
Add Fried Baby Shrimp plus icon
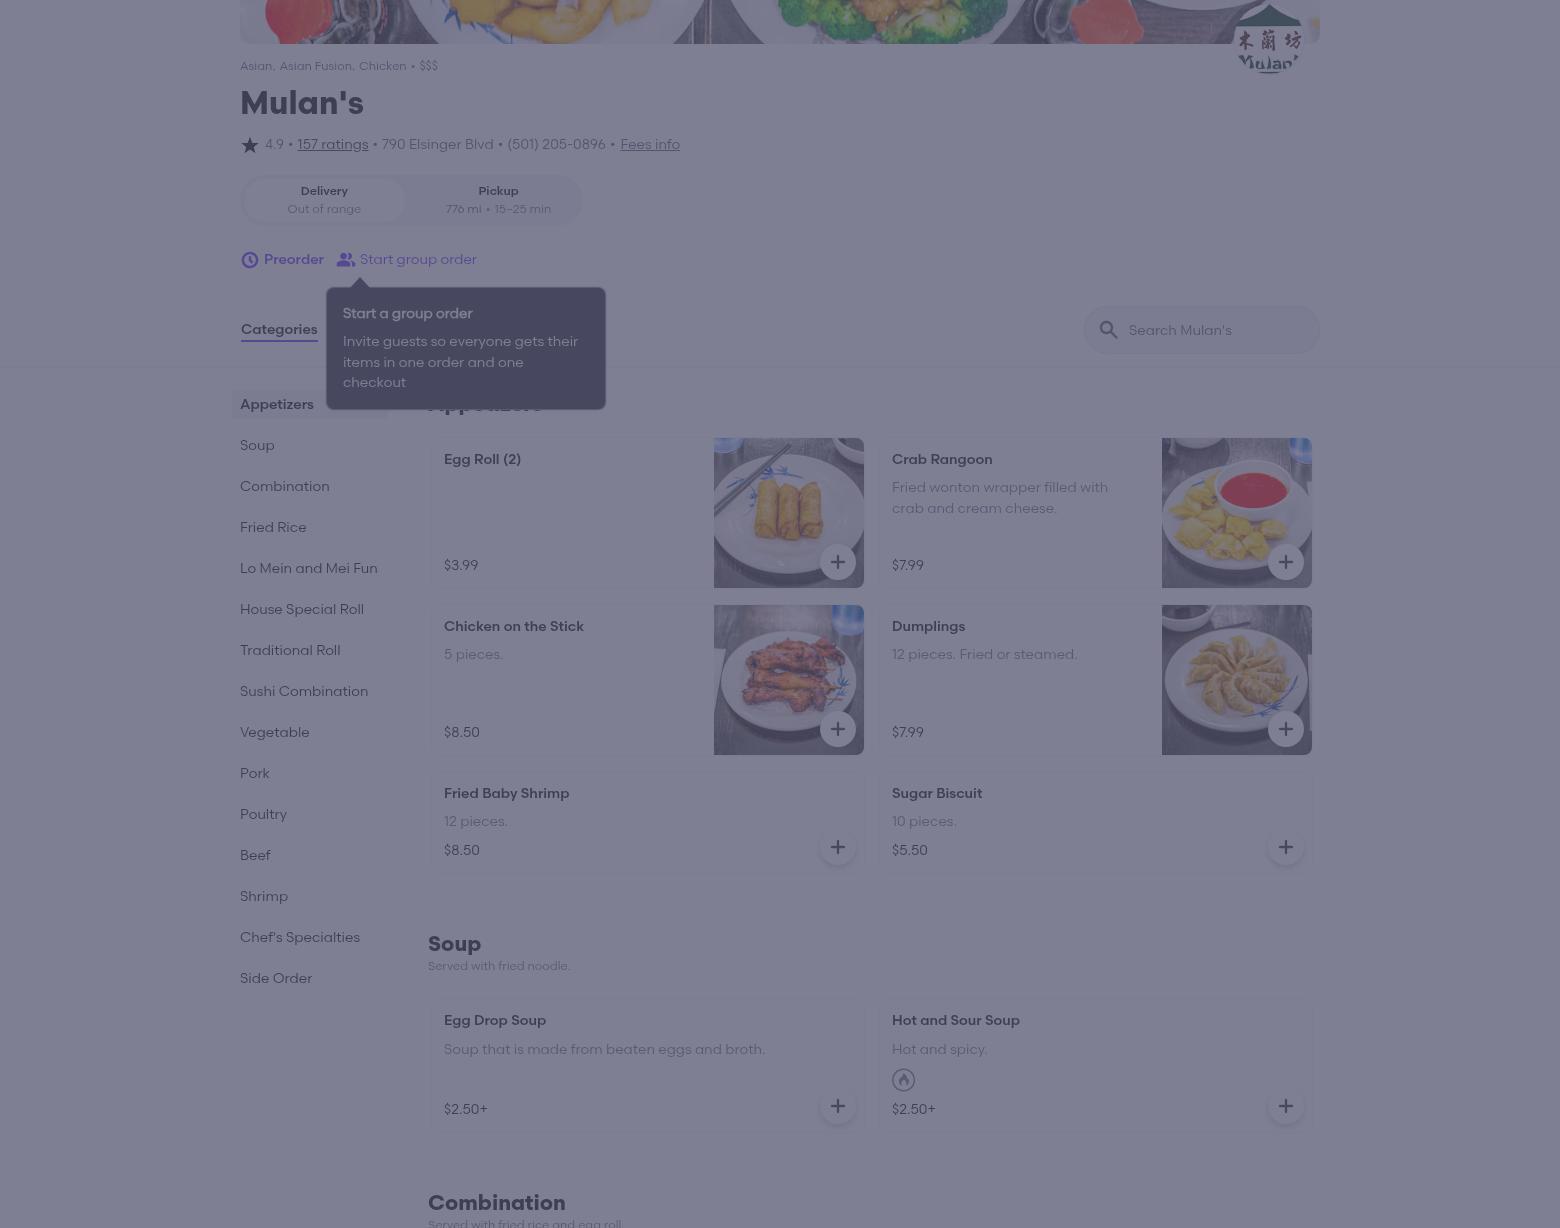838,847
